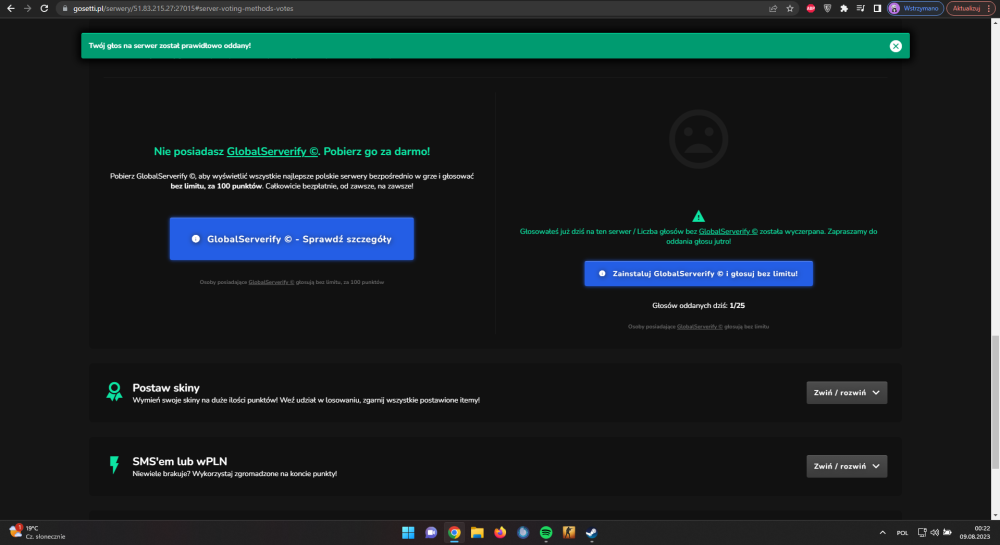Viewport: 1000px width, 545px height.
Task: Open the red adblock extension icon
Action: pos(811,8)
